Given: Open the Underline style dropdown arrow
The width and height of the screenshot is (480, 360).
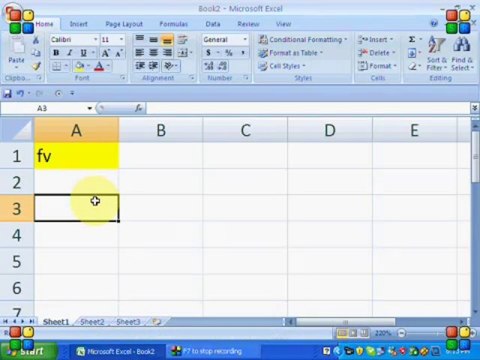Looking at the screenshot, I should pyautogui.click(x=93, y=53).
